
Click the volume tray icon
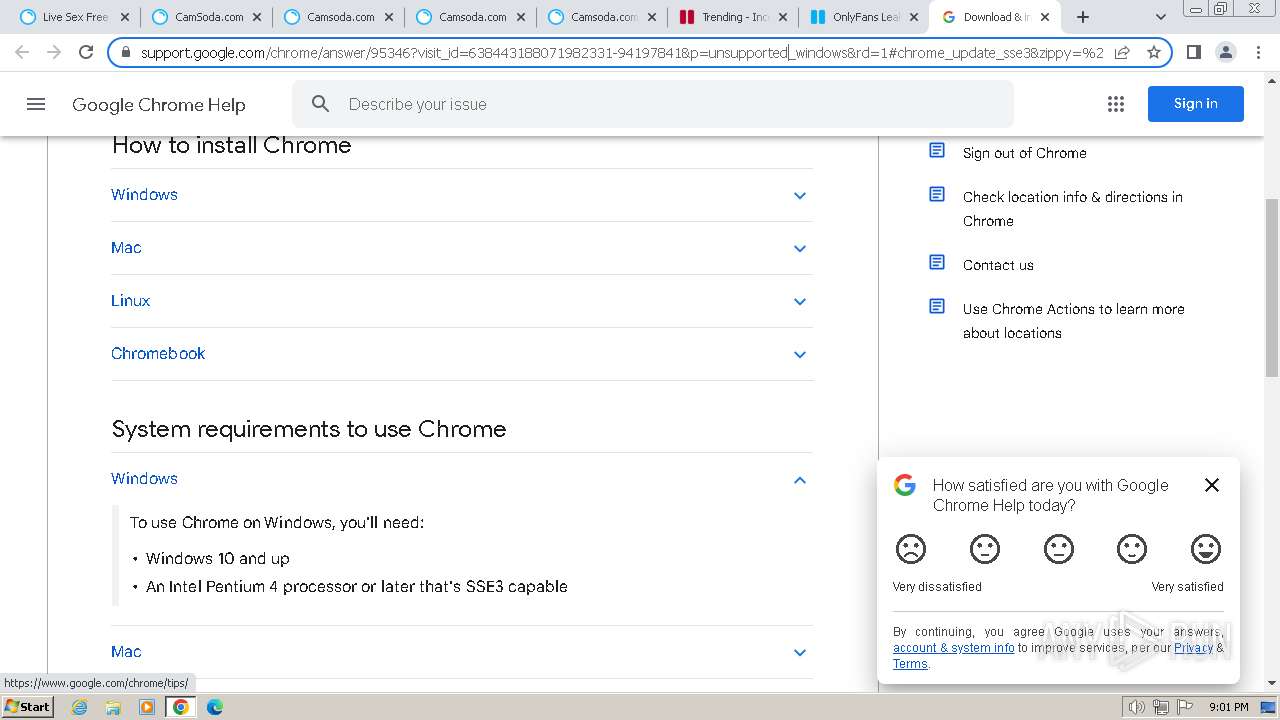1136,707
